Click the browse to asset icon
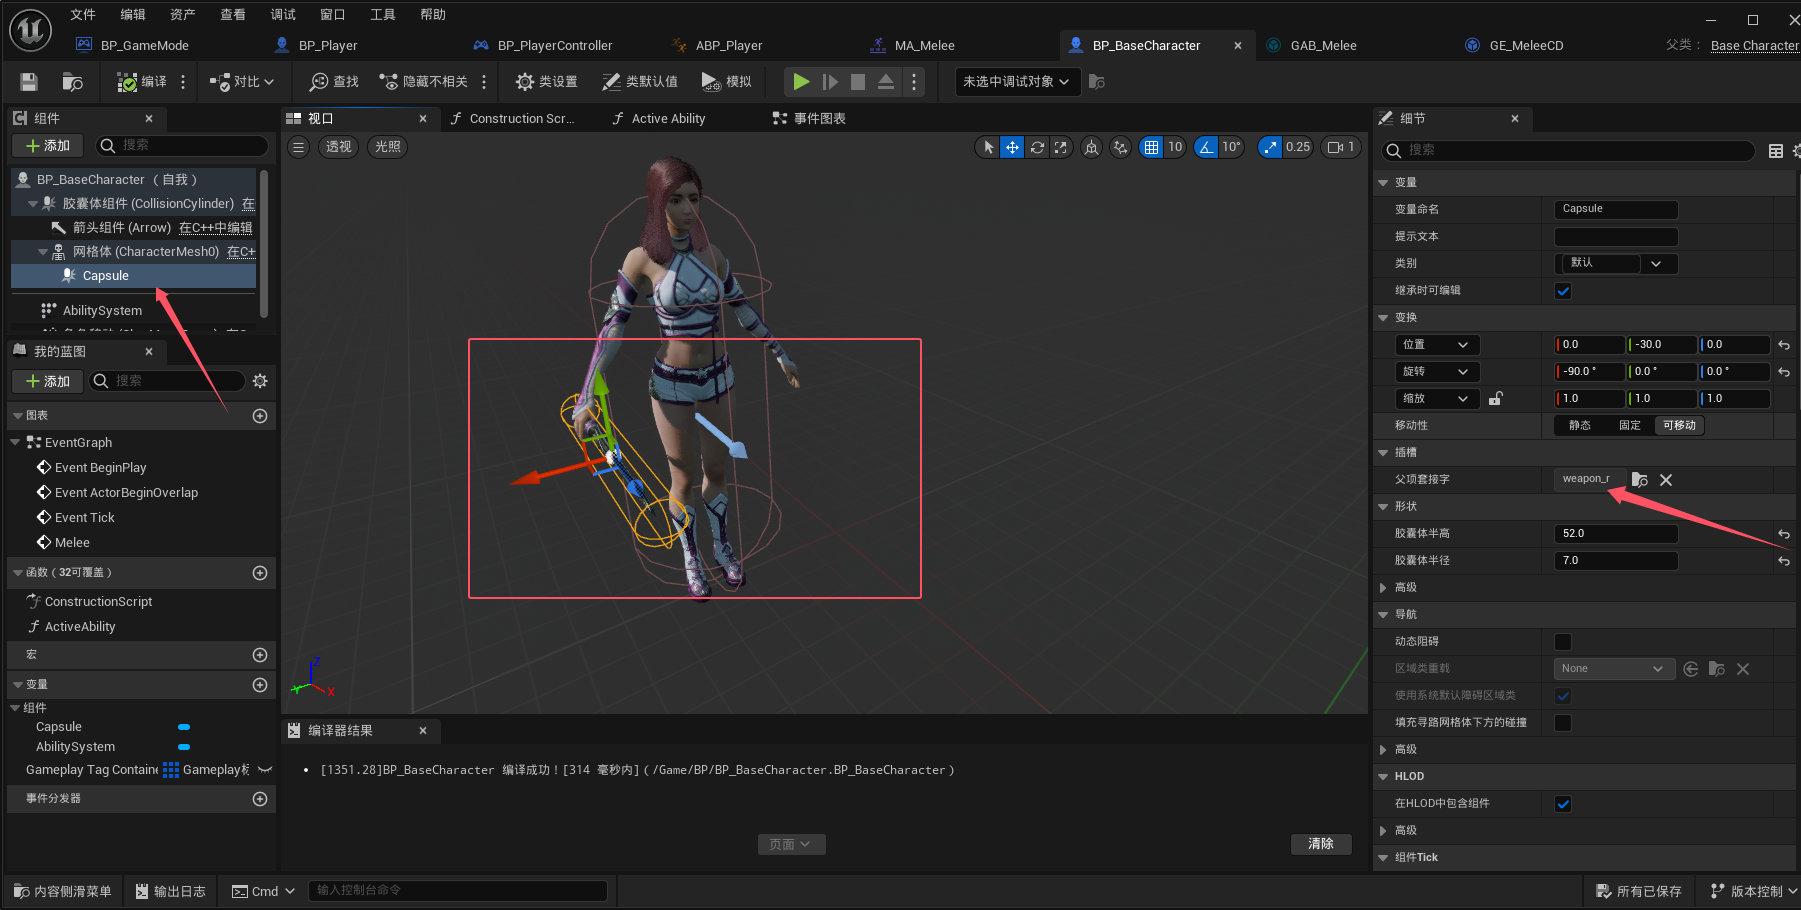This screenshot has width=1801, height=910. tap(72, 82)
